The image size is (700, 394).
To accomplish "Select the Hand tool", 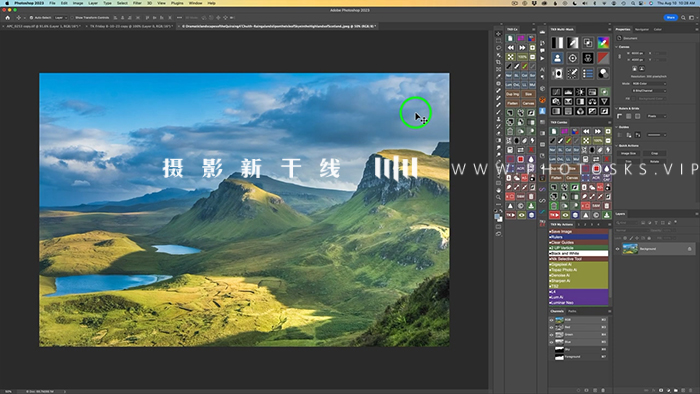I will (x=498, y=190).
